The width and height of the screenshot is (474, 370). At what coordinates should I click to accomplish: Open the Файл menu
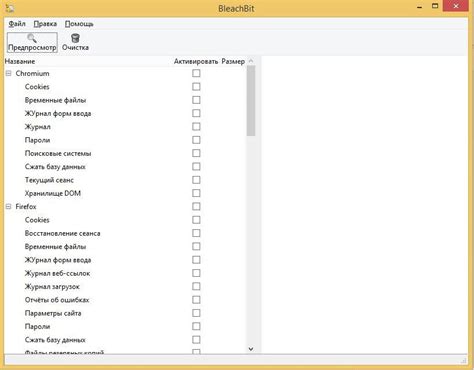[x=17, y=24]
